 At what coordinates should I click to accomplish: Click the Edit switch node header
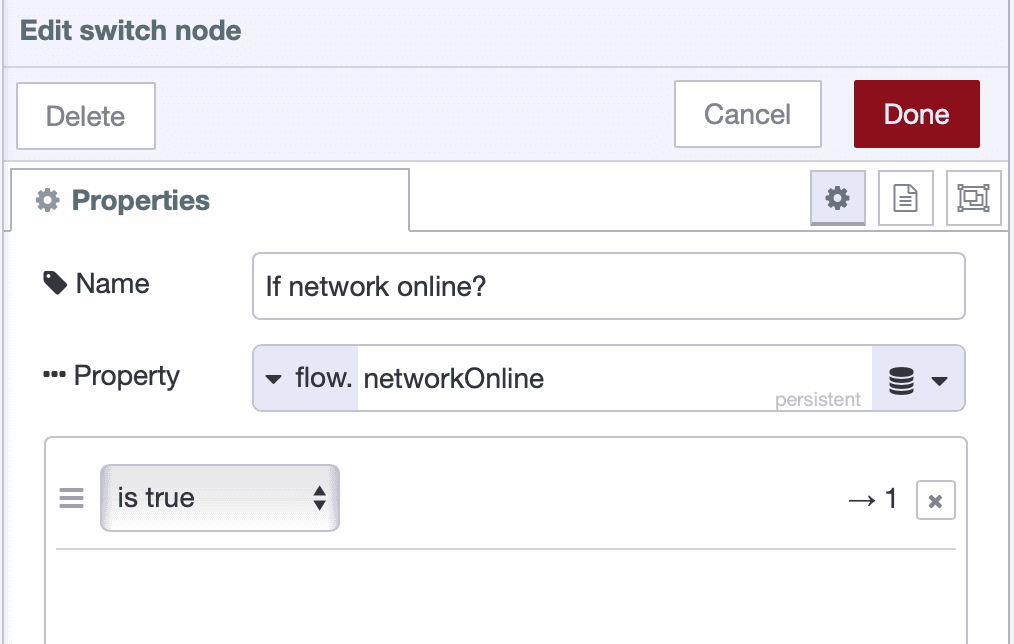tap(129, 31)
